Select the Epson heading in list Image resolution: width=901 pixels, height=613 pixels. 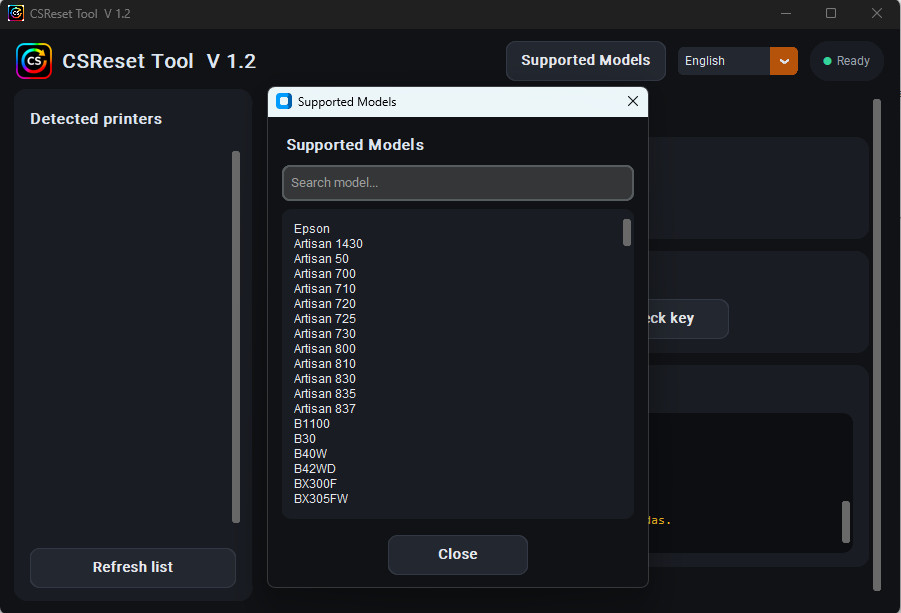[311, 229]
